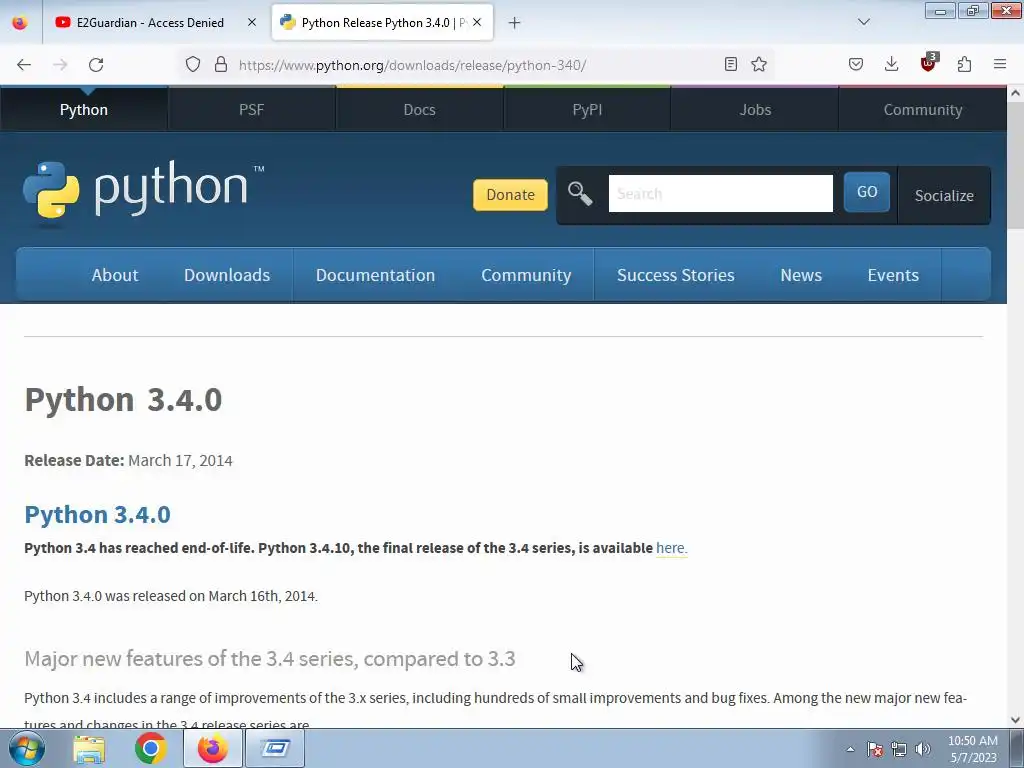Open the Firefox hamburger application menu
The image size is (1024, 768).
click(x=1000, y=64)
